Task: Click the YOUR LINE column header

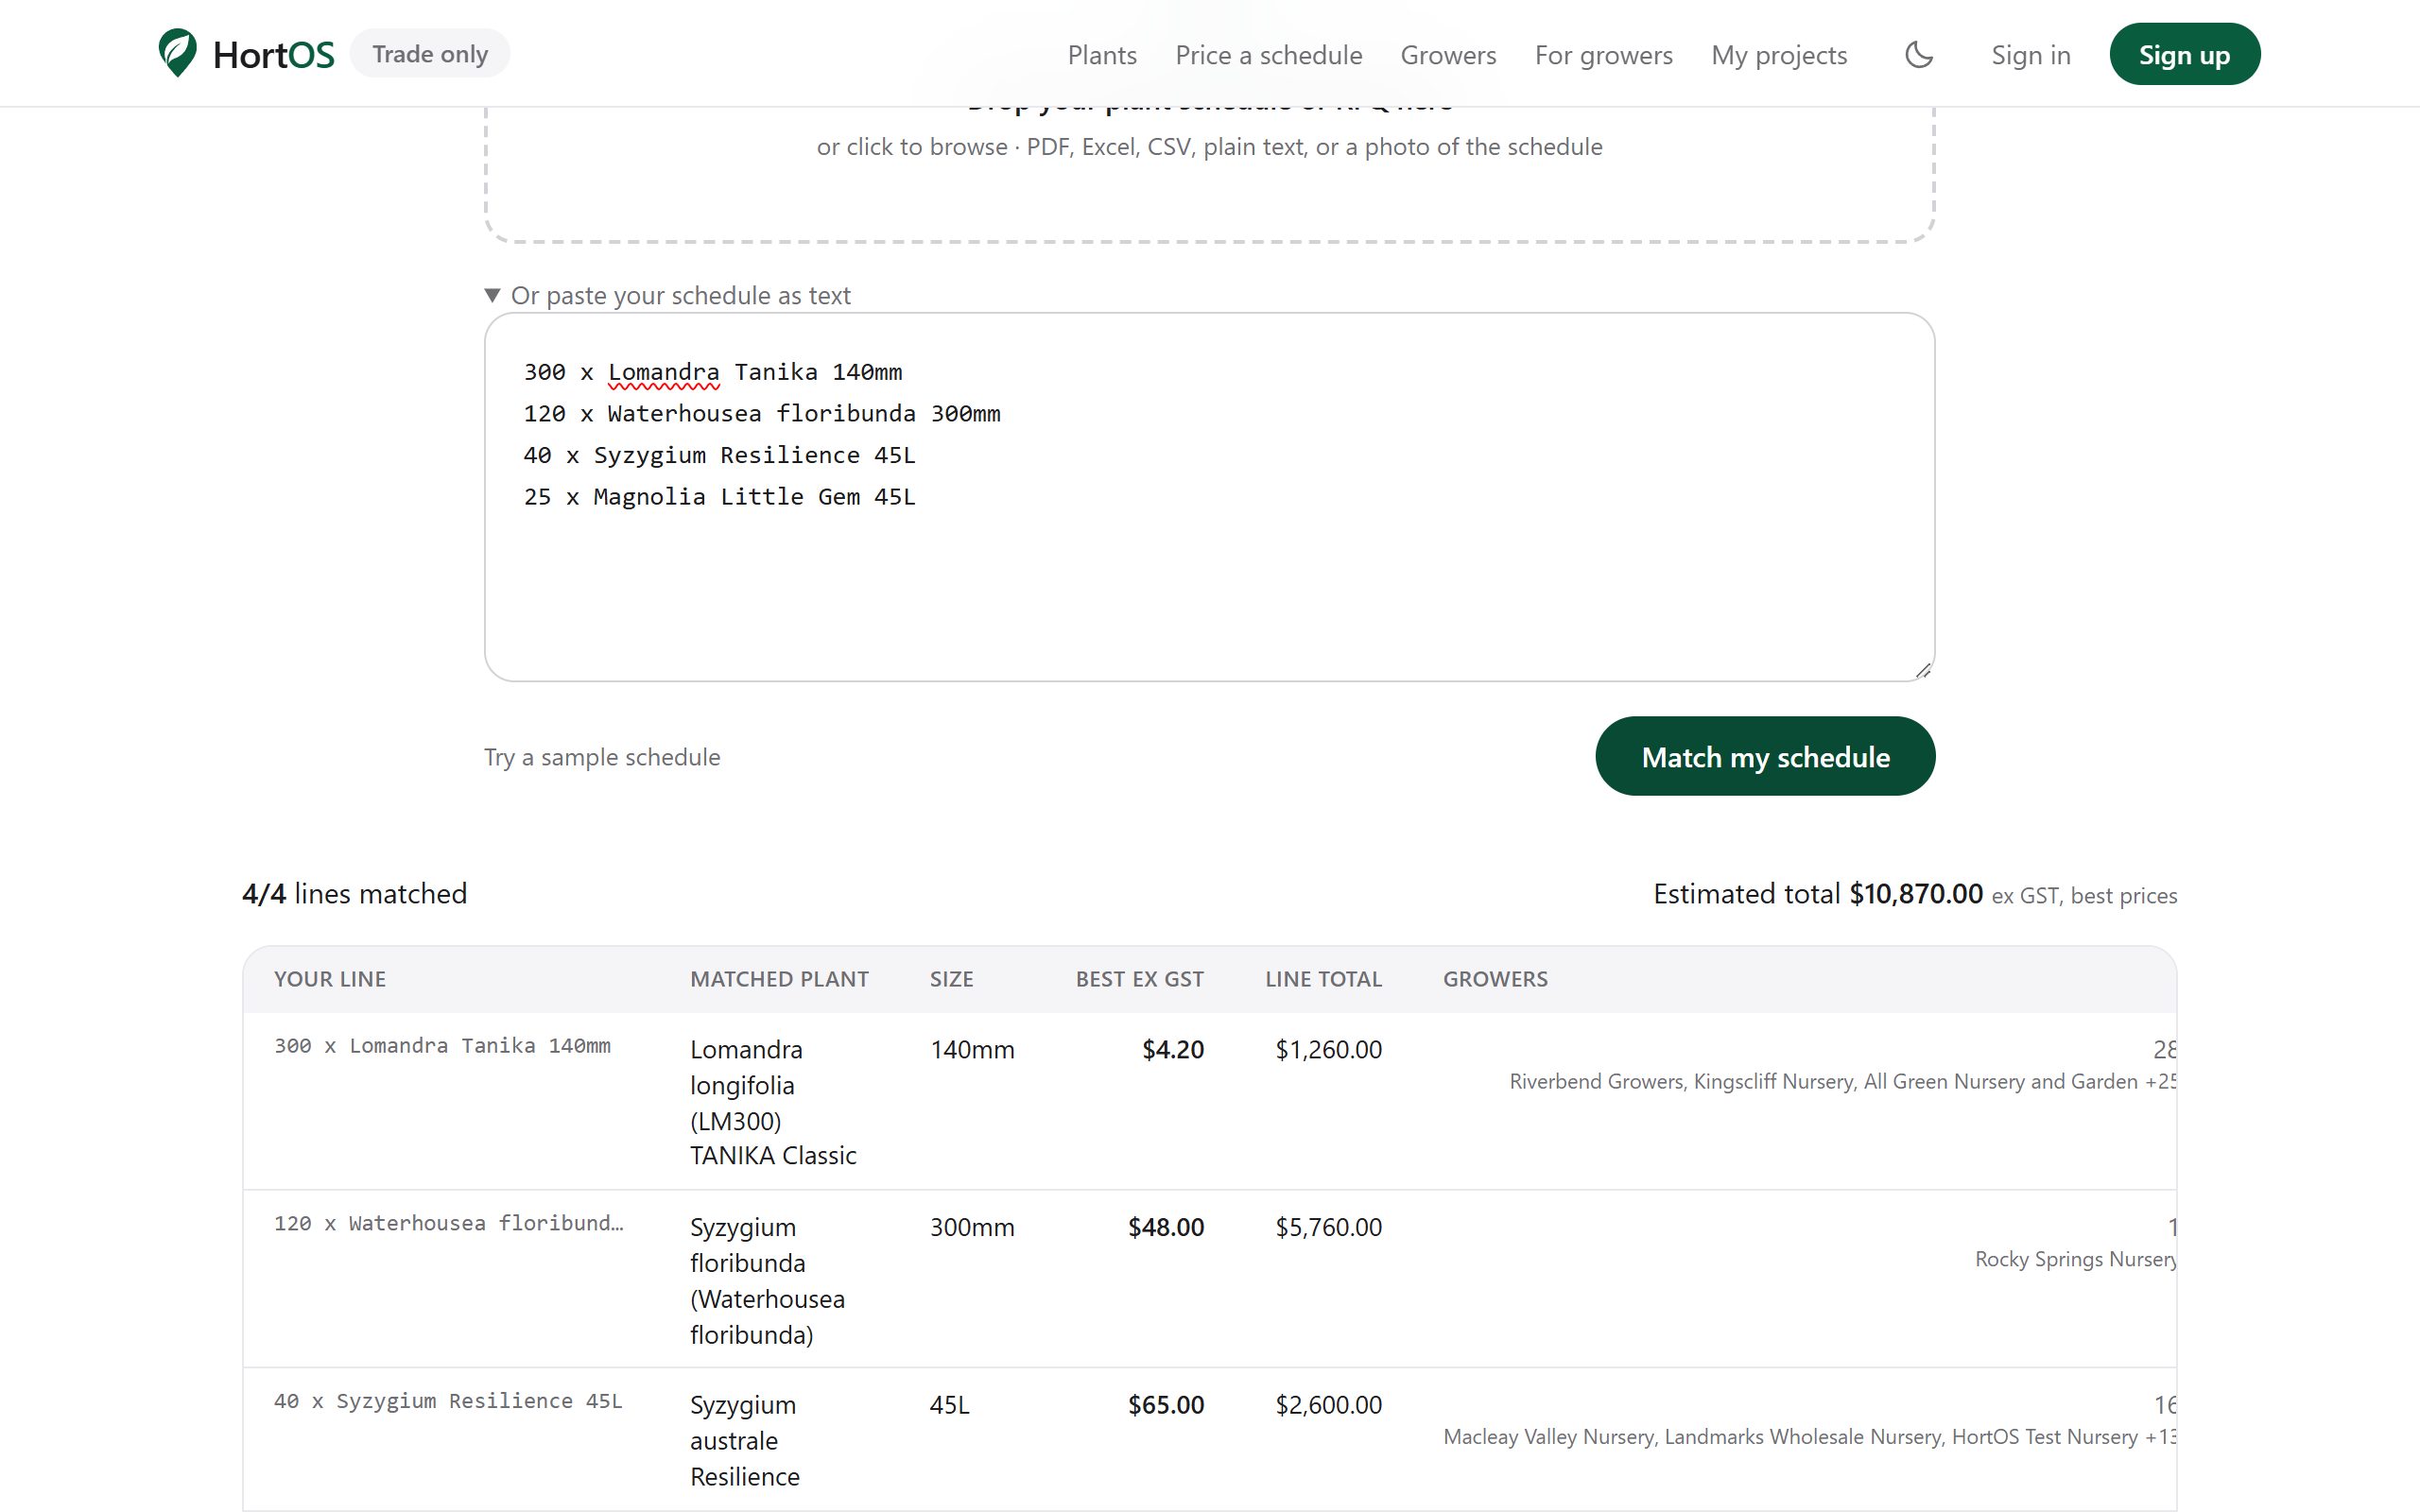Action: tap(330, 979)
